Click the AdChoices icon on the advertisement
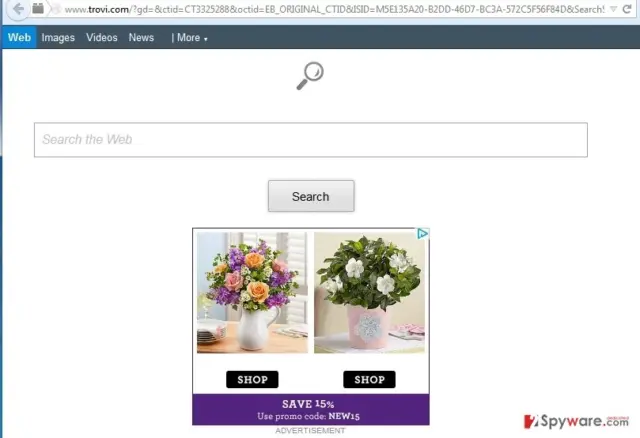 422,233
